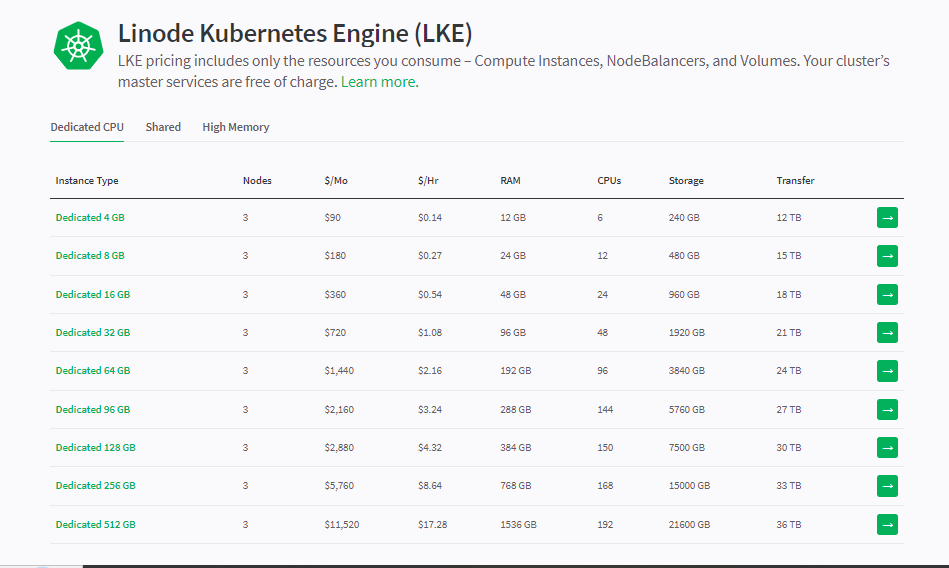Click the green Kubernetes helm logo

point(78,46)
